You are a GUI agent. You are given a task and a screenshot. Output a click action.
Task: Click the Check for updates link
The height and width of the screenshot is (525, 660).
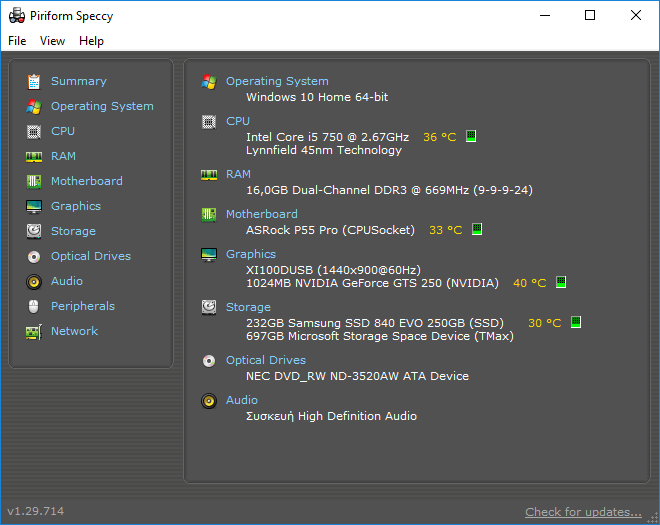[x=583, y=512]
